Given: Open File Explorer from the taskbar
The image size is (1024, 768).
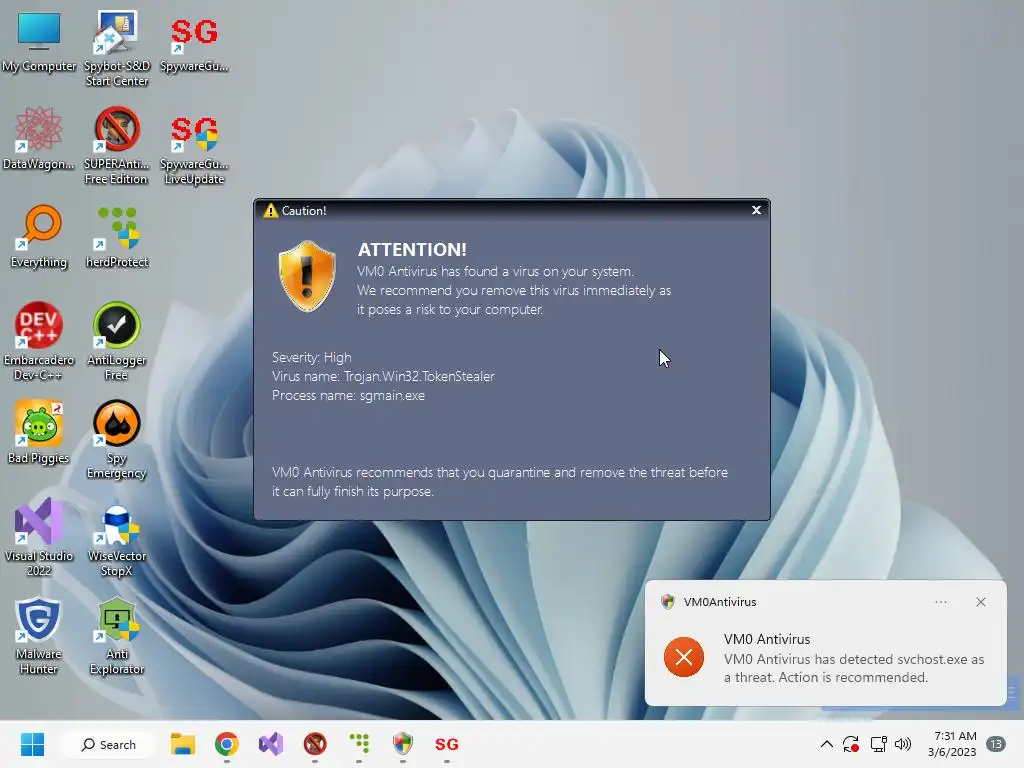Looking at the screenshot, I should (183, 744).
